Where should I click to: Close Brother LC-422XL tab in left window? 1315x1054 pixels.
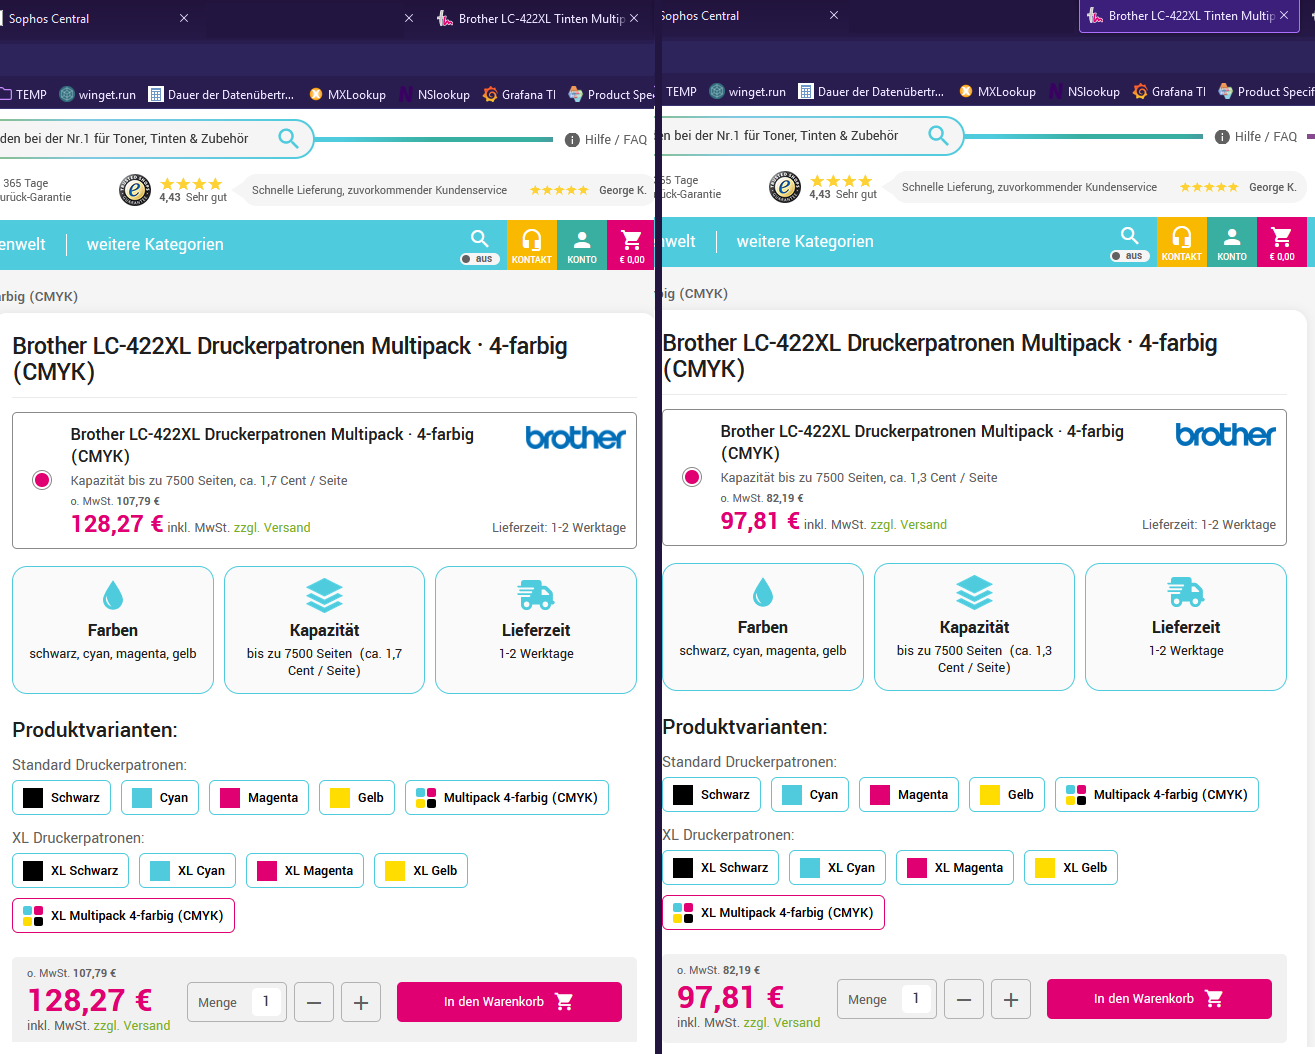tap(634, 19)
